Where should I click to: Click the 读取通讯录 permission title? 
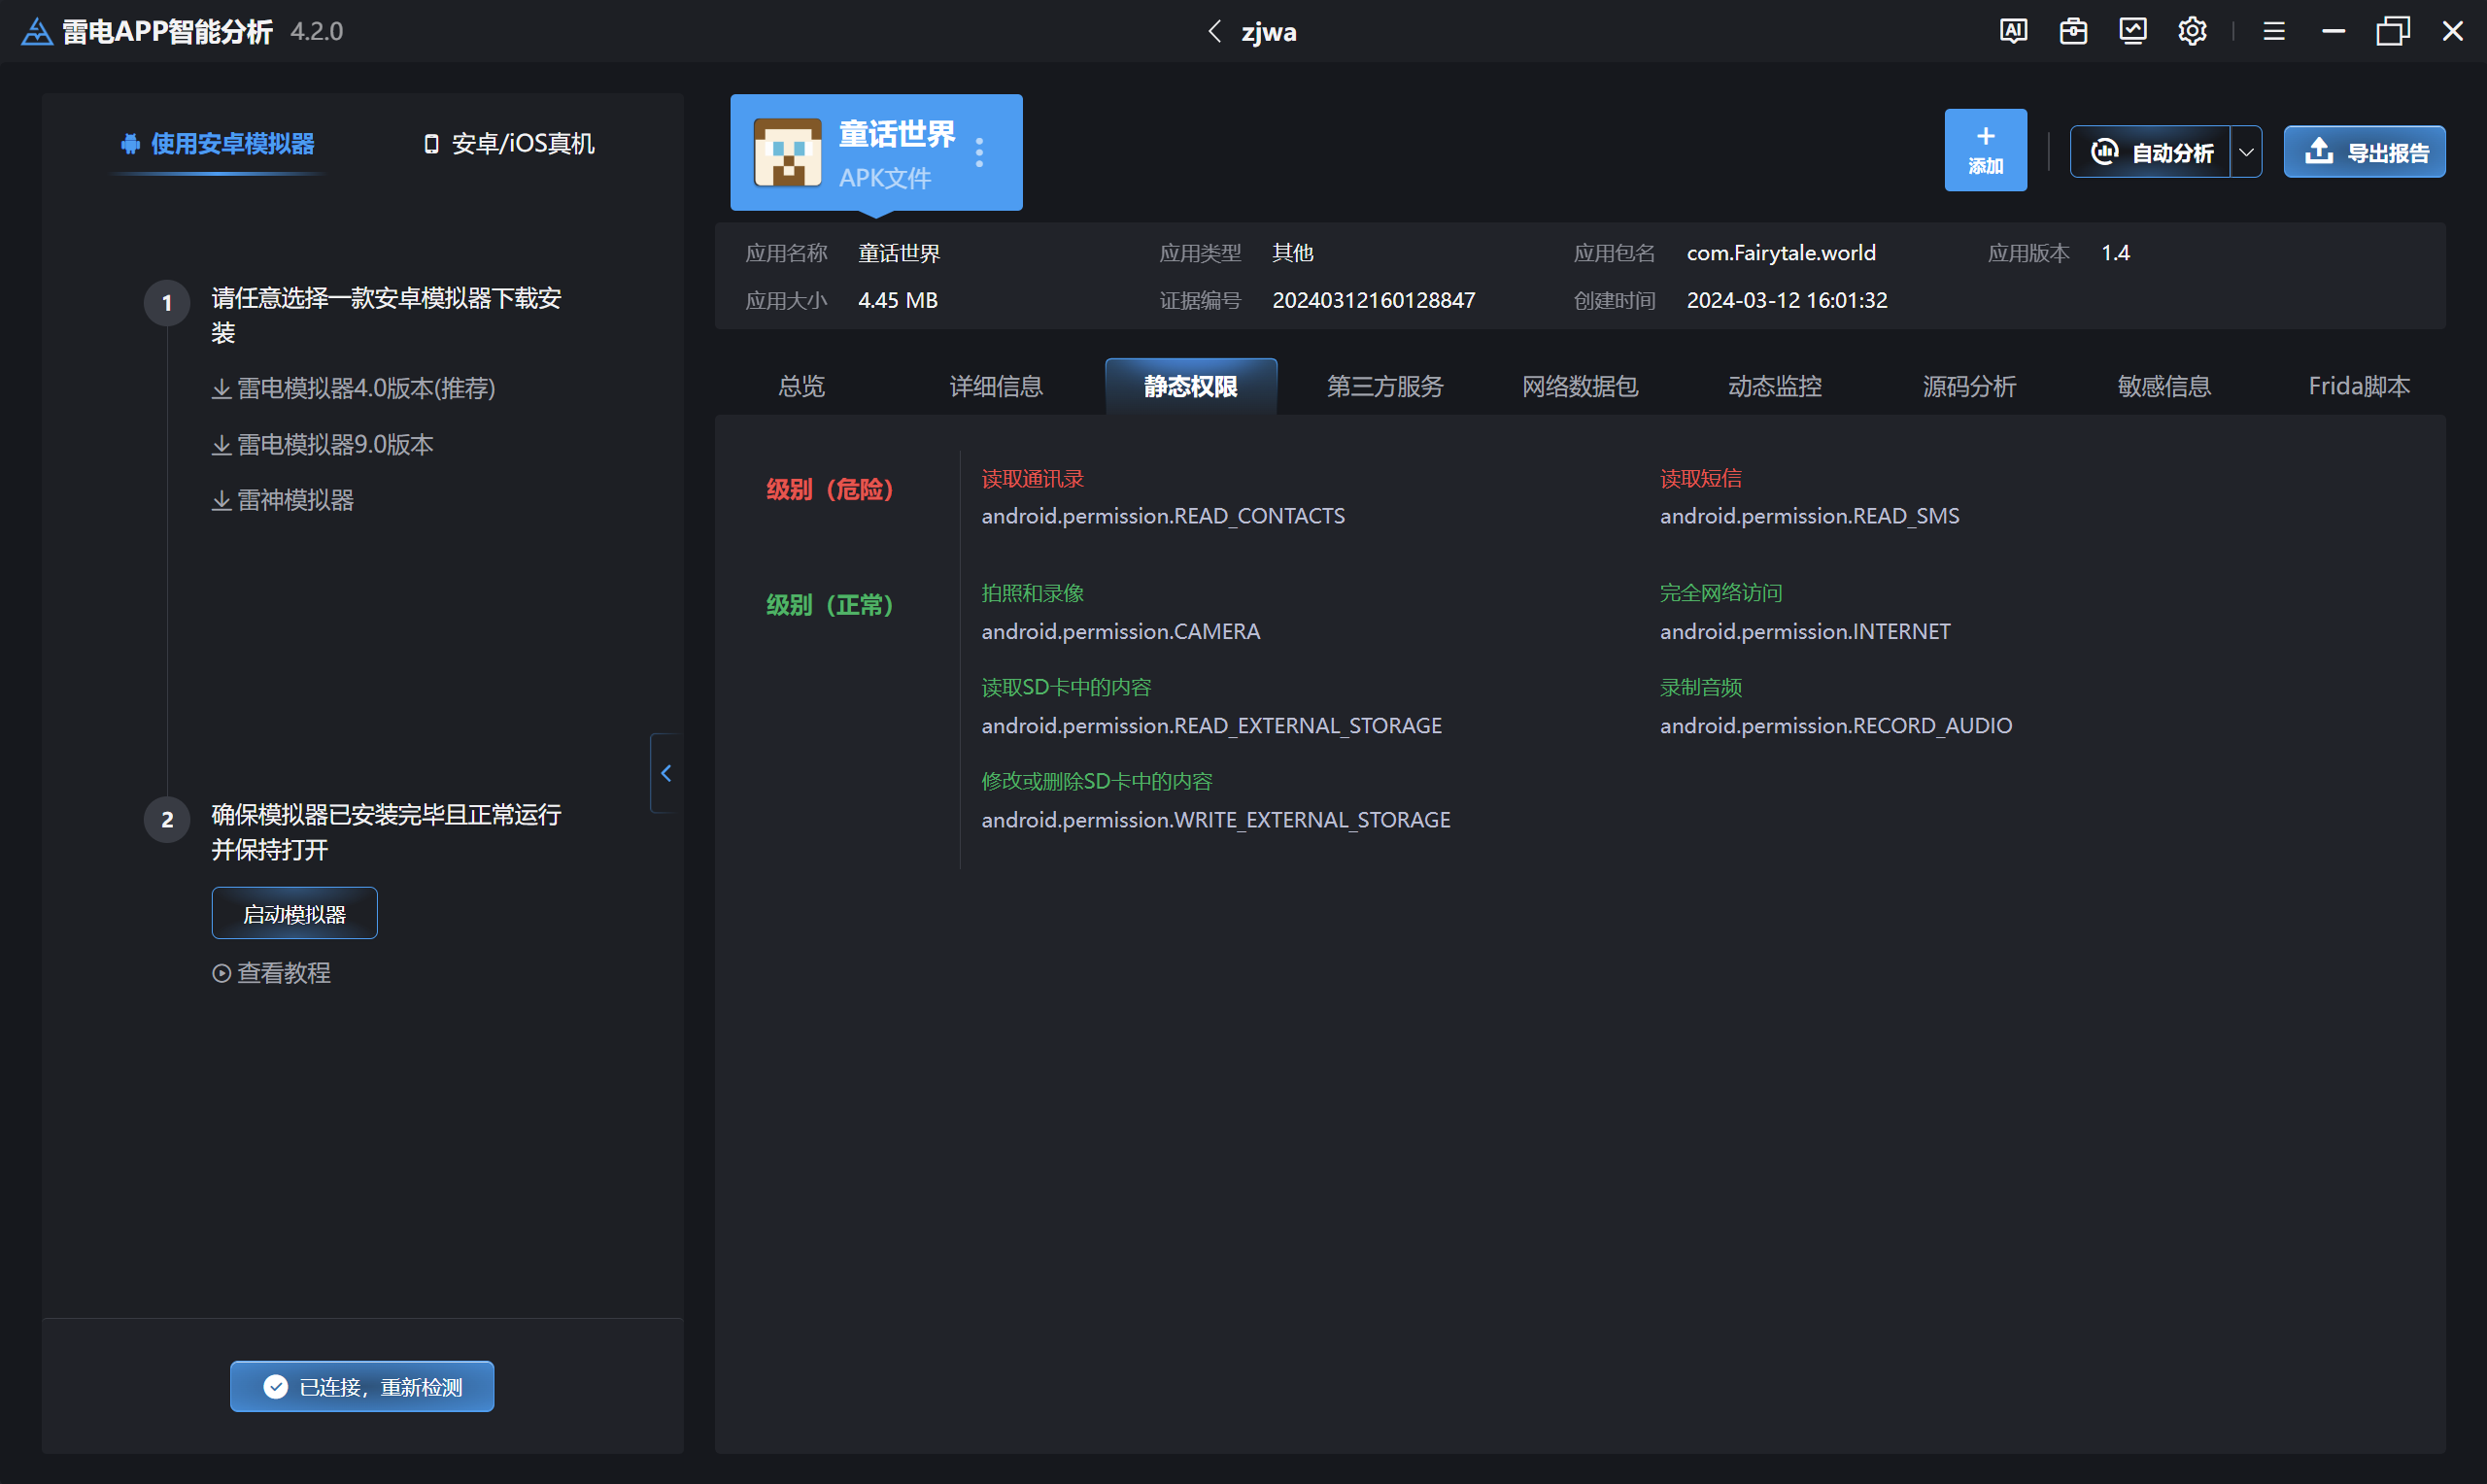tap(1033, 479)
